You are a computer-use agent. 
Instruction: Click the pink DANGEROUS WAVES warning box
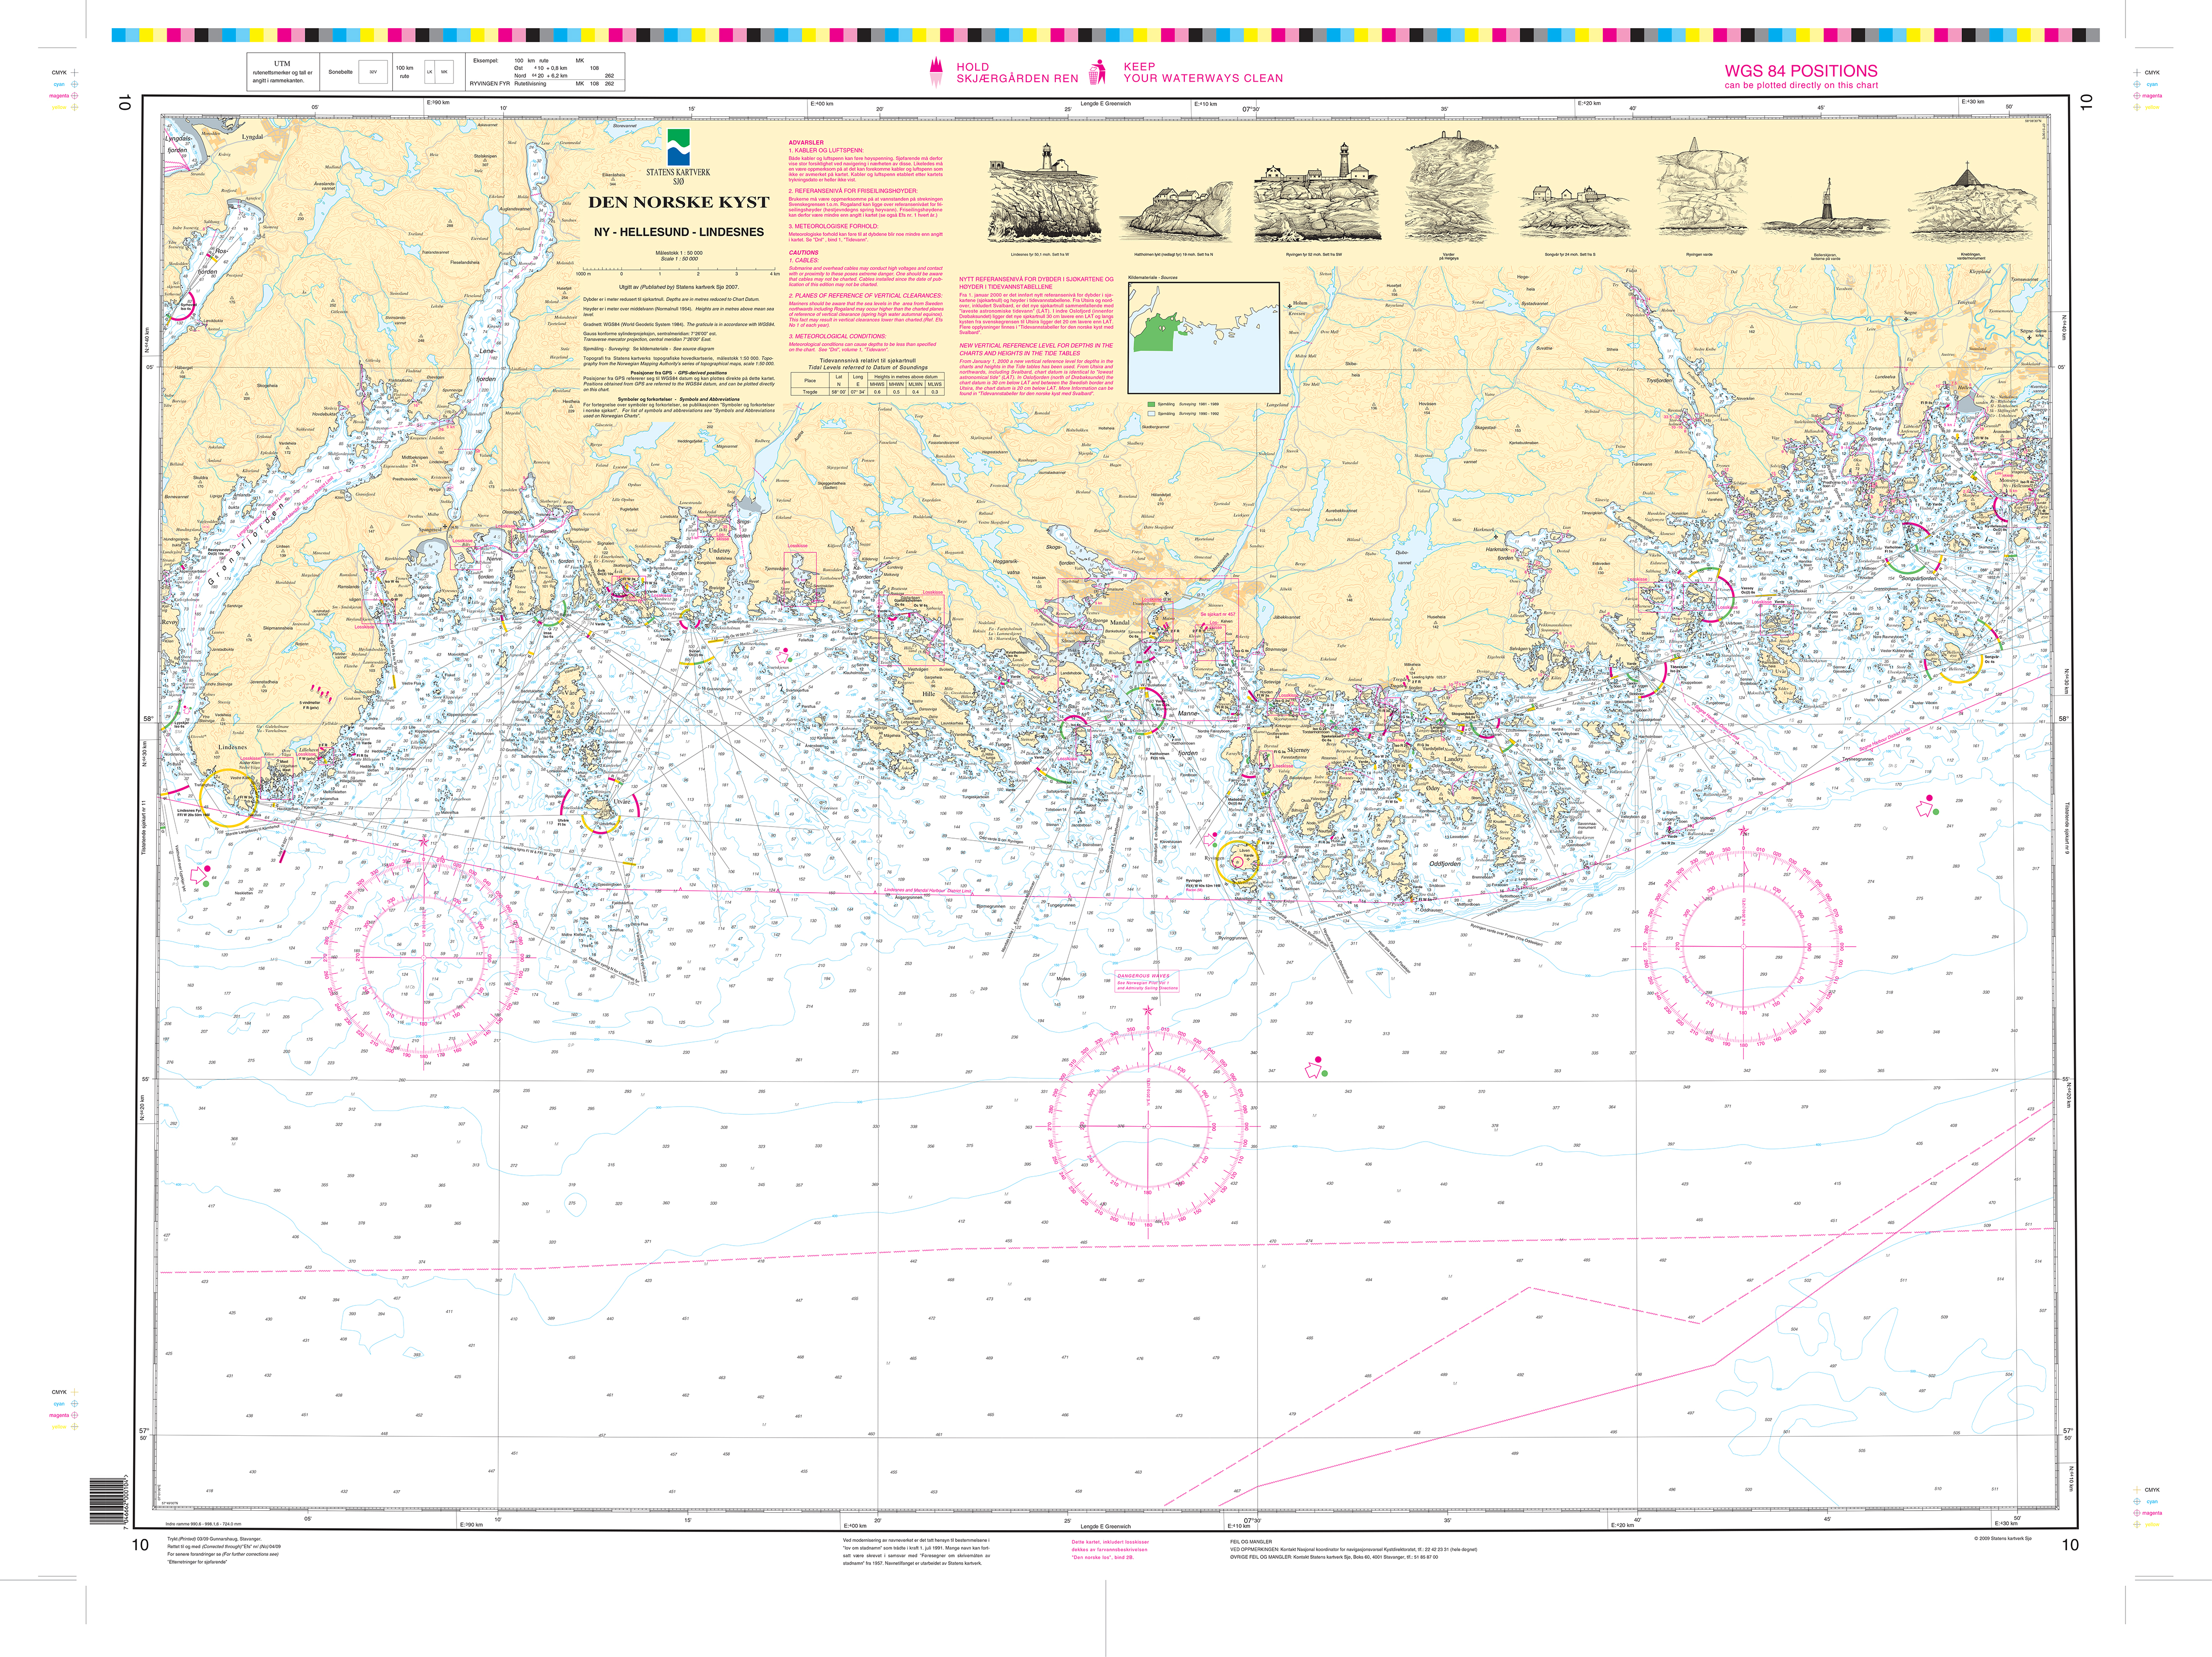pyautogui.click(x=1146, y=980)
